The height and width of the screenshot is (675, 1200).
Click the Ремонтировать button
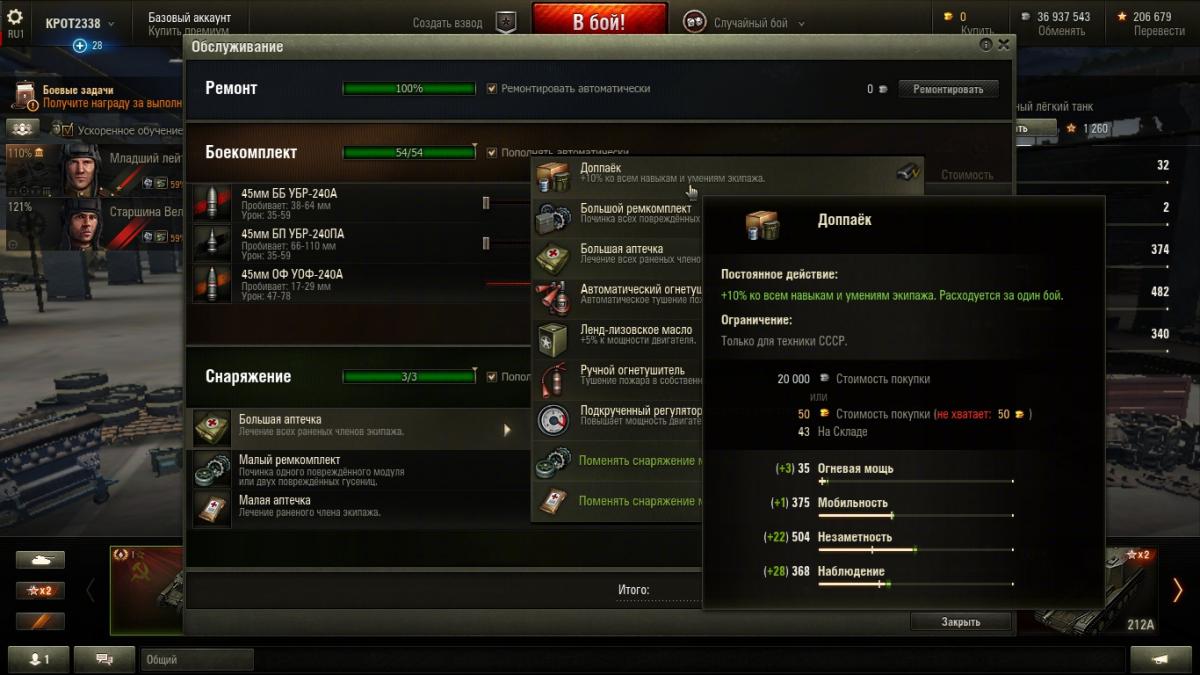click(x=948, y=89)
